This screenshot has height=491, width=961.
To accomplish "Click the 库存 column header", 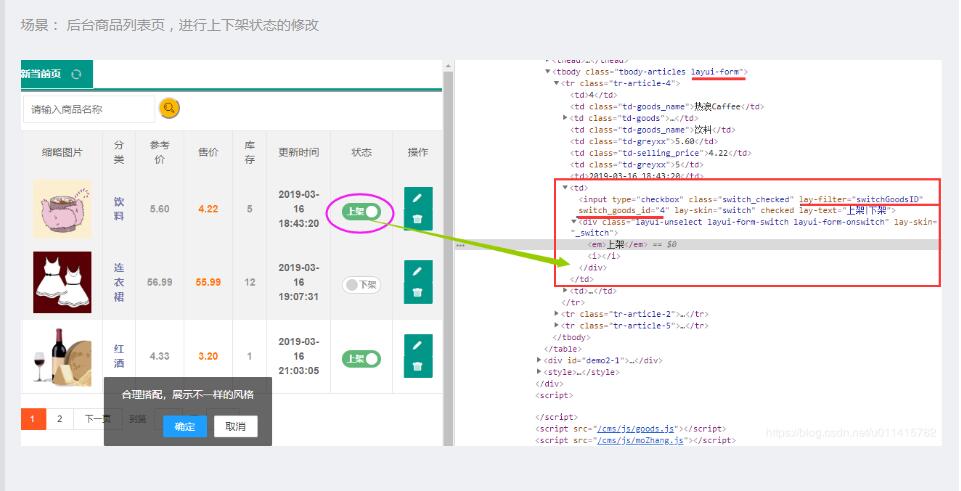I will 249,152.
